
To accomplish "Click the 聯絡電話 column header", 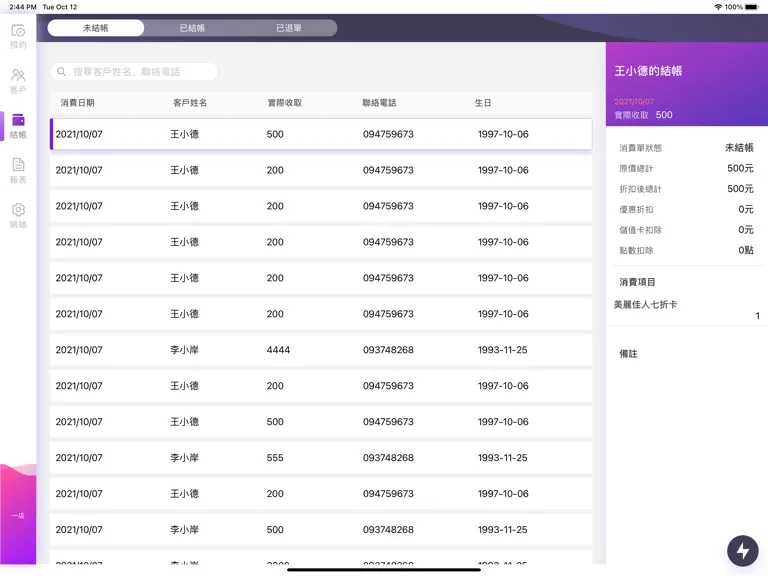I will coord(379,103).
